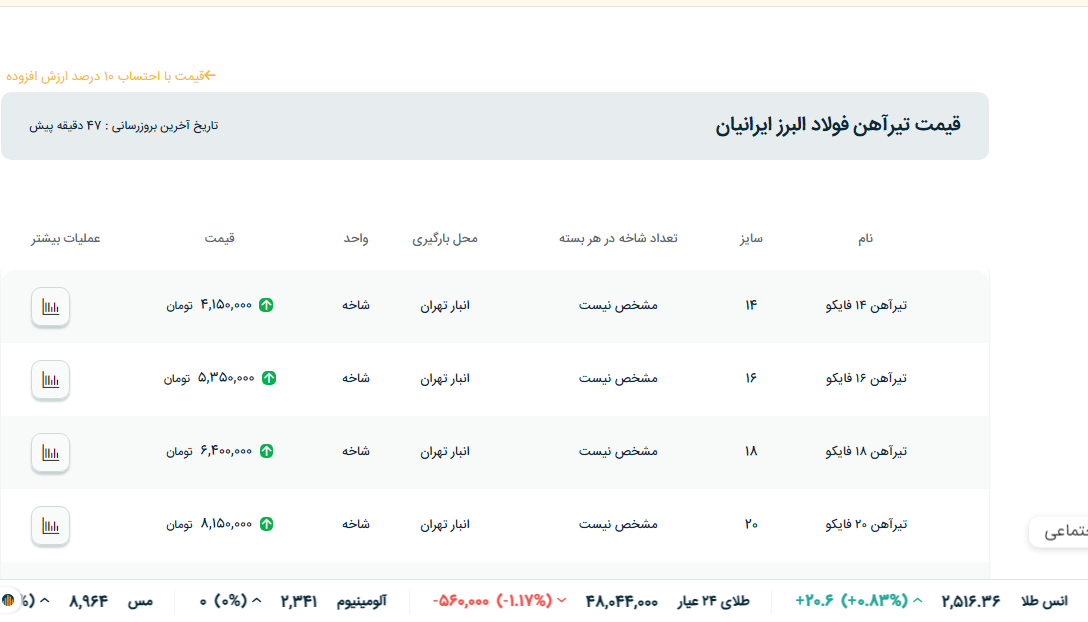Viewport: 1088px width, 622px height.
Task: Click green up arrow beside 5,350,000 price
Action: click(x=268, y=378)
